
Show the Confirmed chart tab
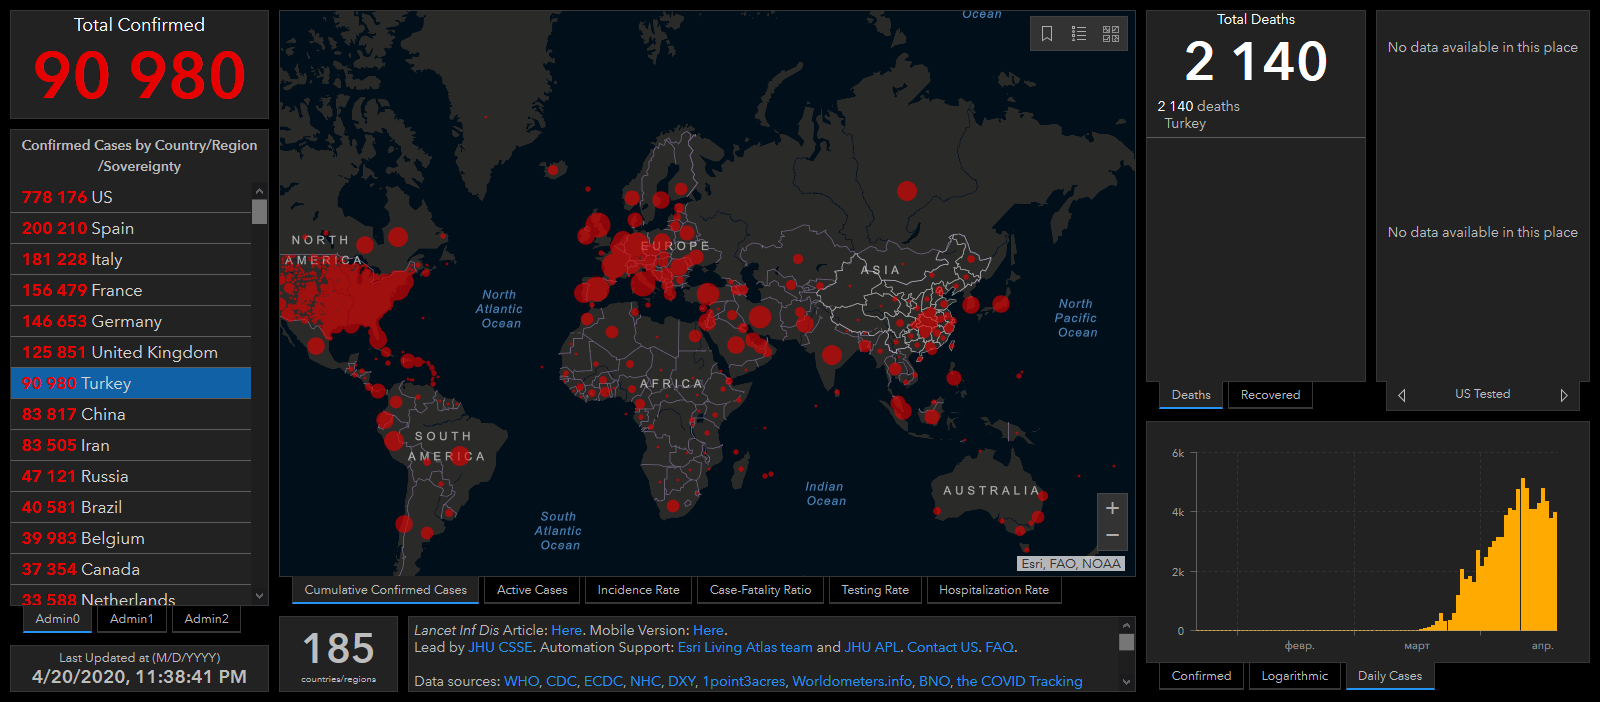tap(1201, 676)
